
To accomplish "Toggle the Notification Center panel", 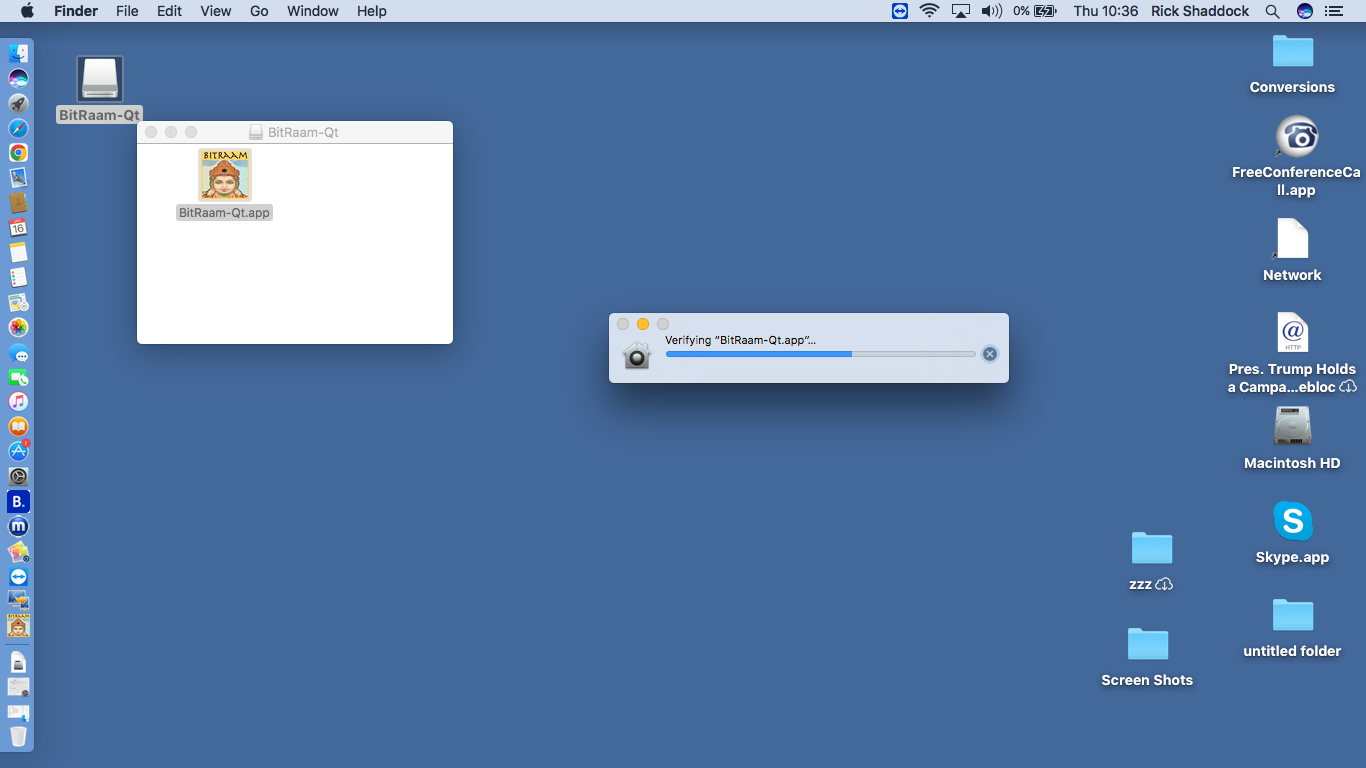I will click(1333, 11).
